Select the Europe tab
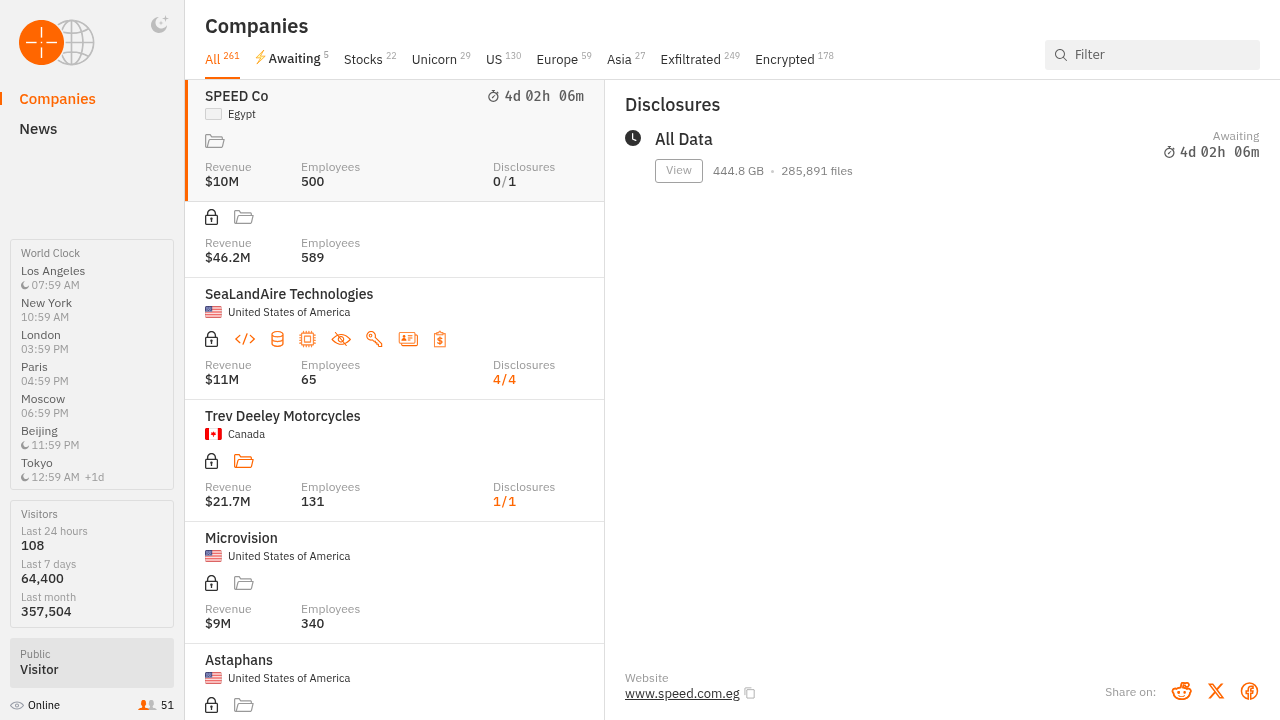Viewport: 1280px width, 720px height. pos(564,59)
